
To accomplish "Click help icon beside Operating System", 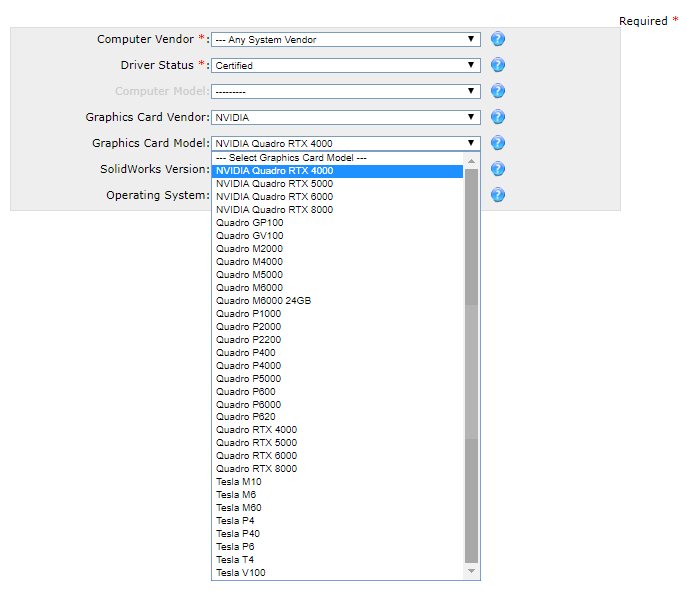I will click(497, 195).
